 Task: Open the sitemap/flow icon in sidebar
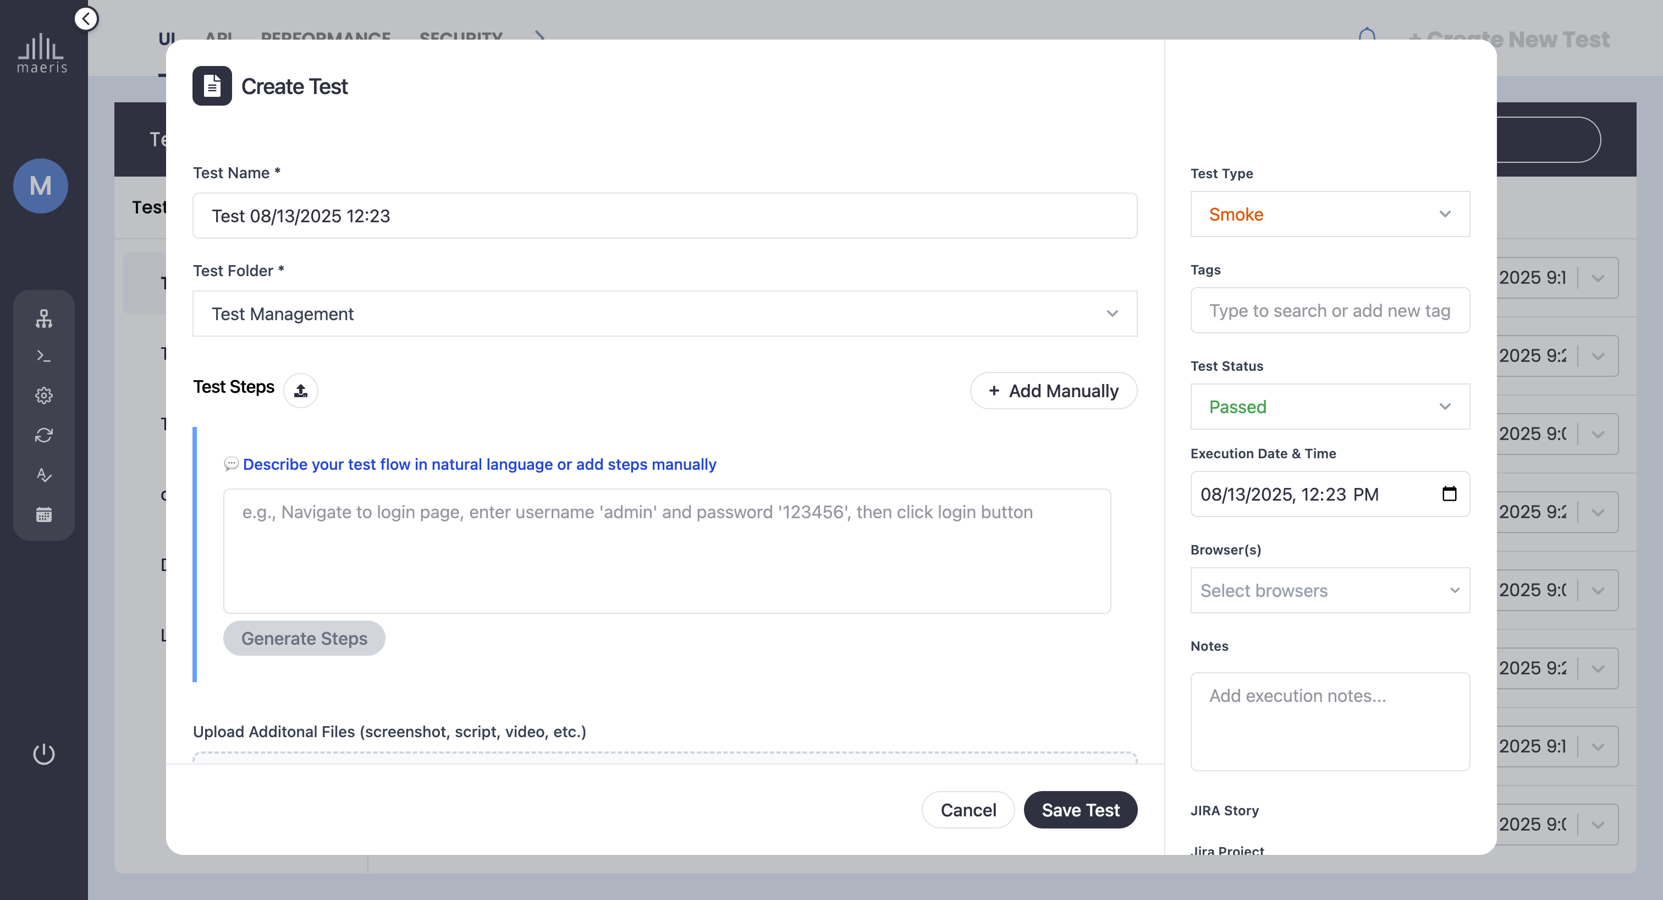[x=44, y=318]
